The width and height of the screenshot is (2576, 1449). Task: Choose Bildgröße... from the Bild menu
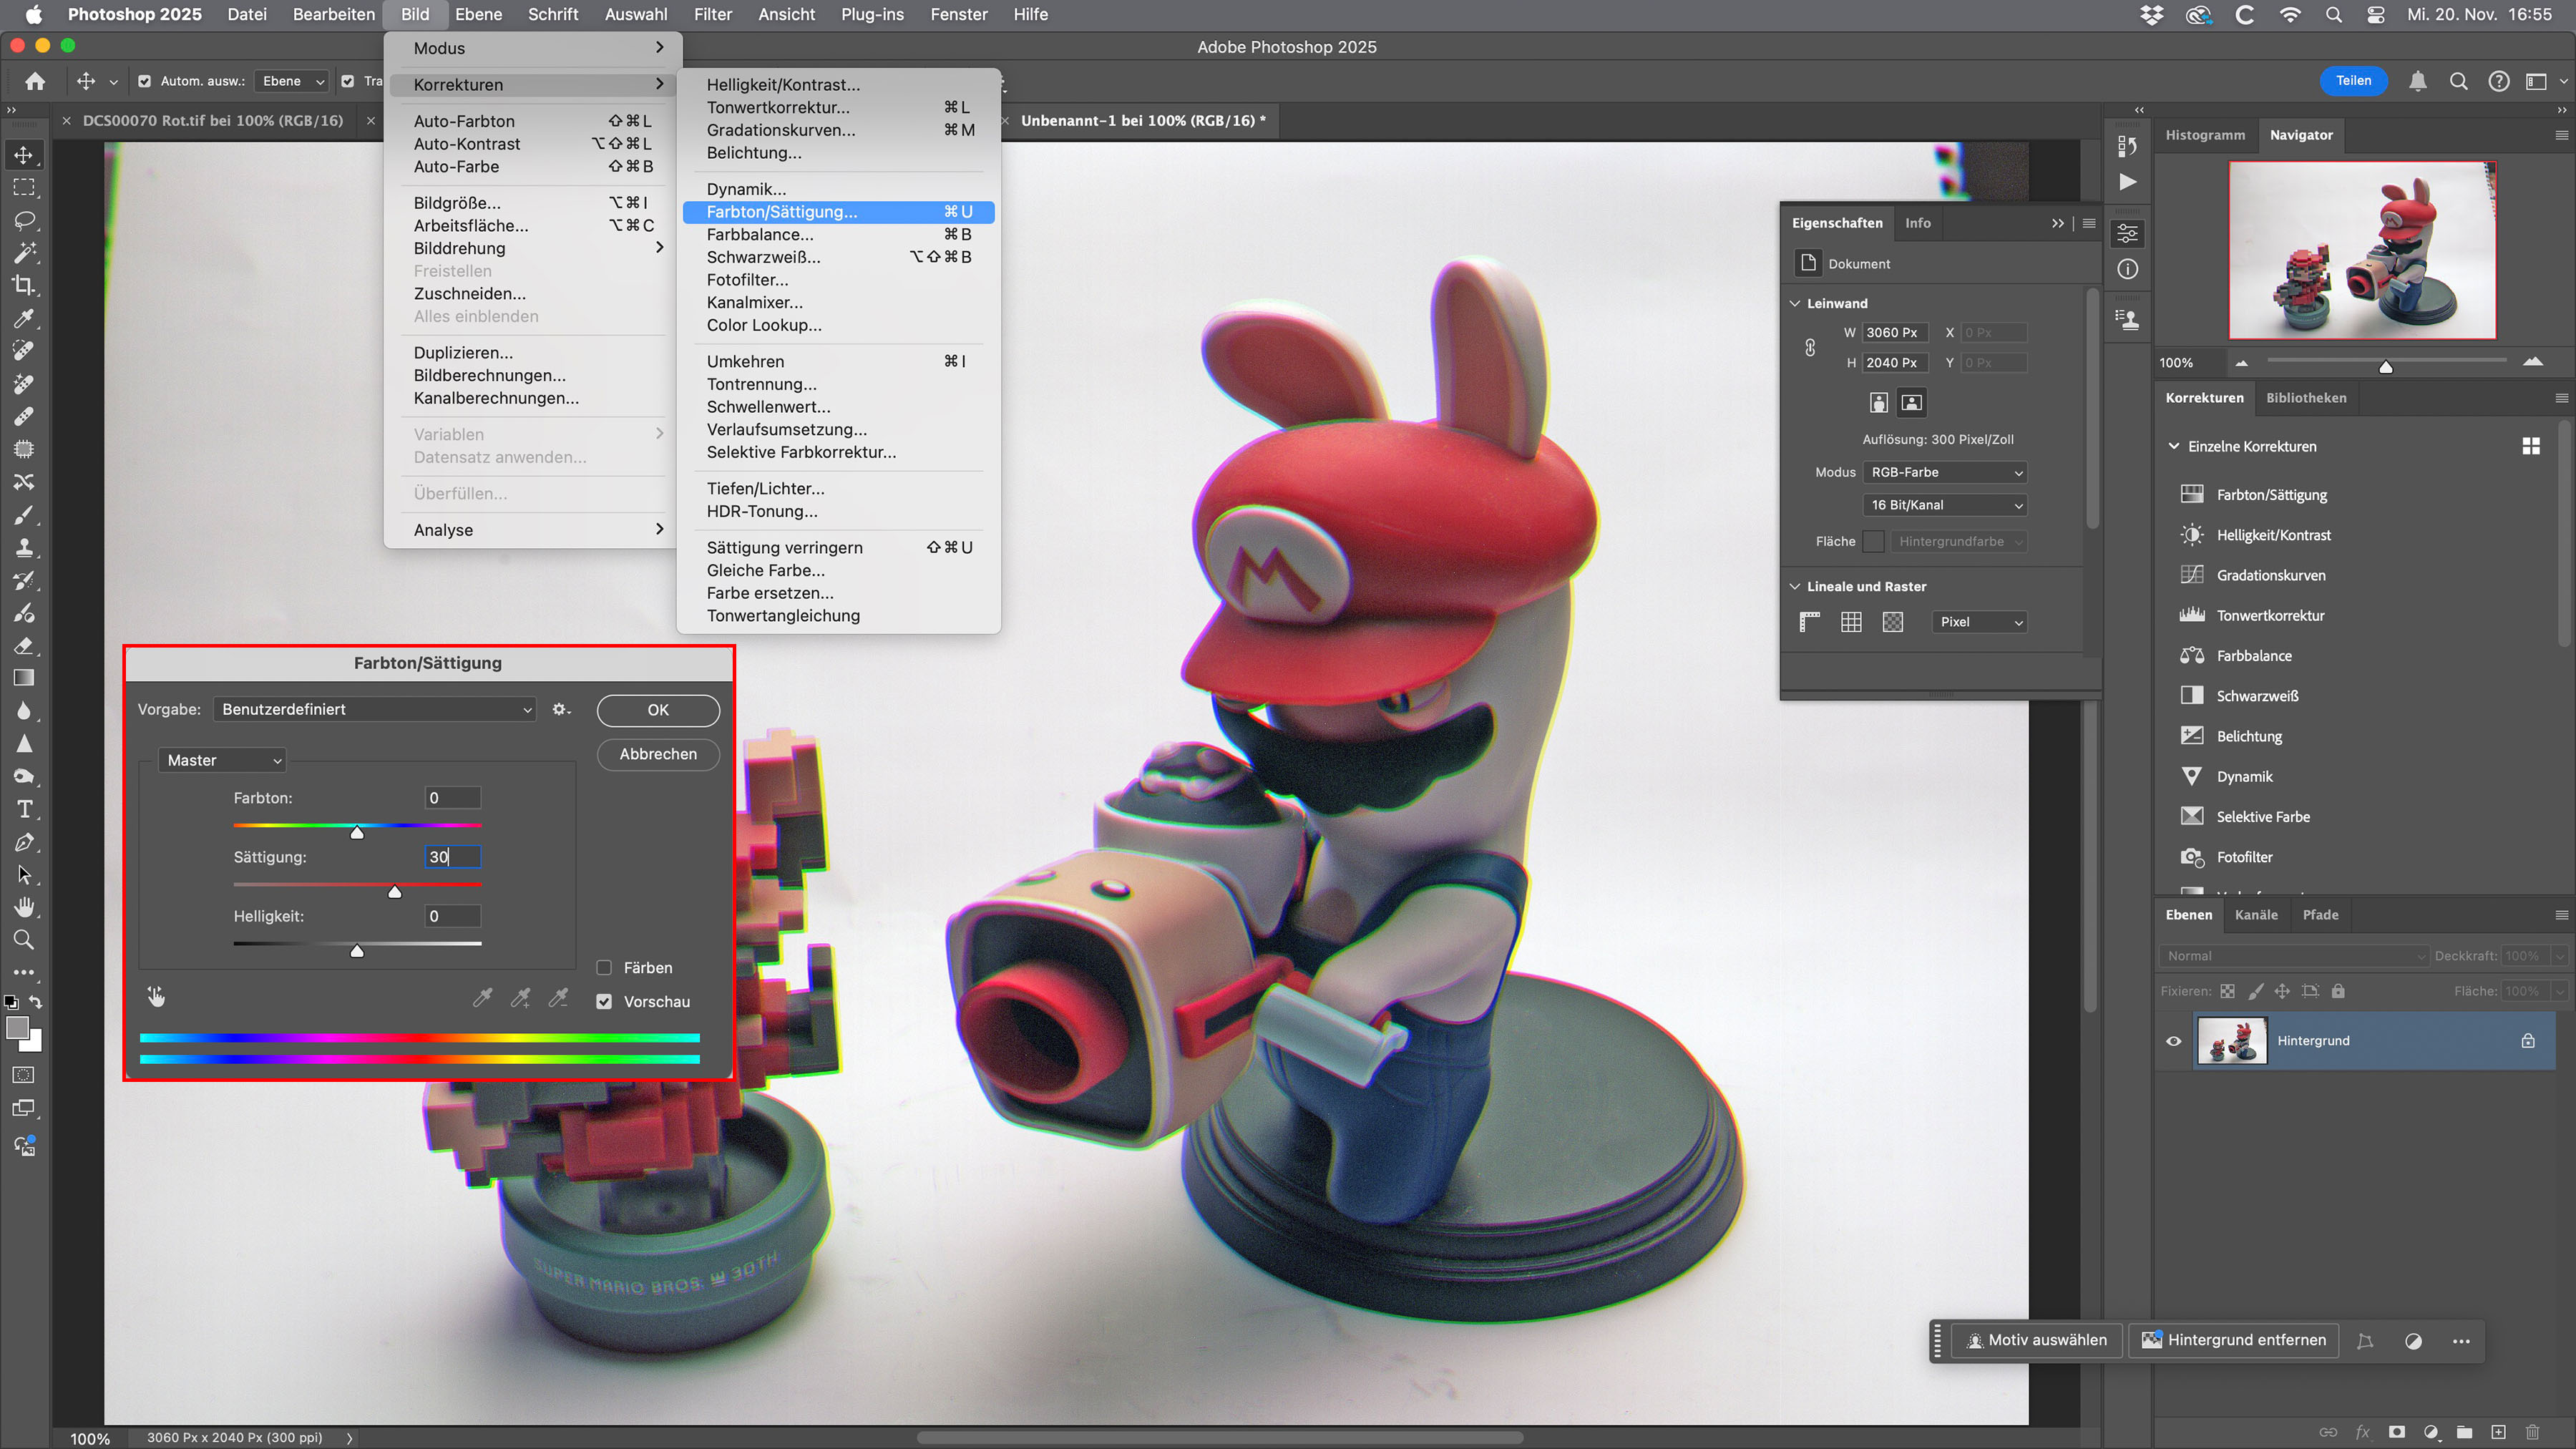point(533,203)
